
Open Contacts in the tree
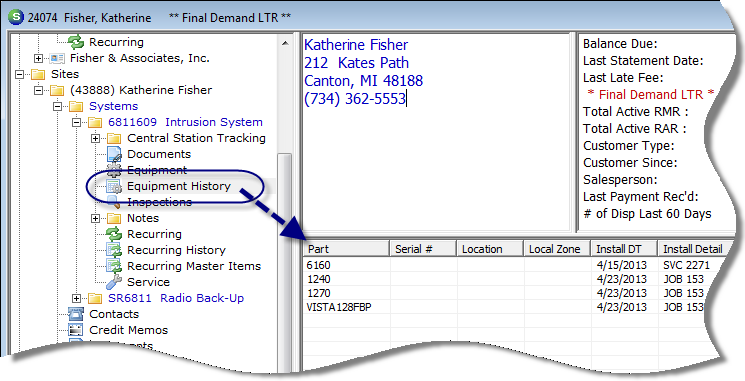coord(114,314)
